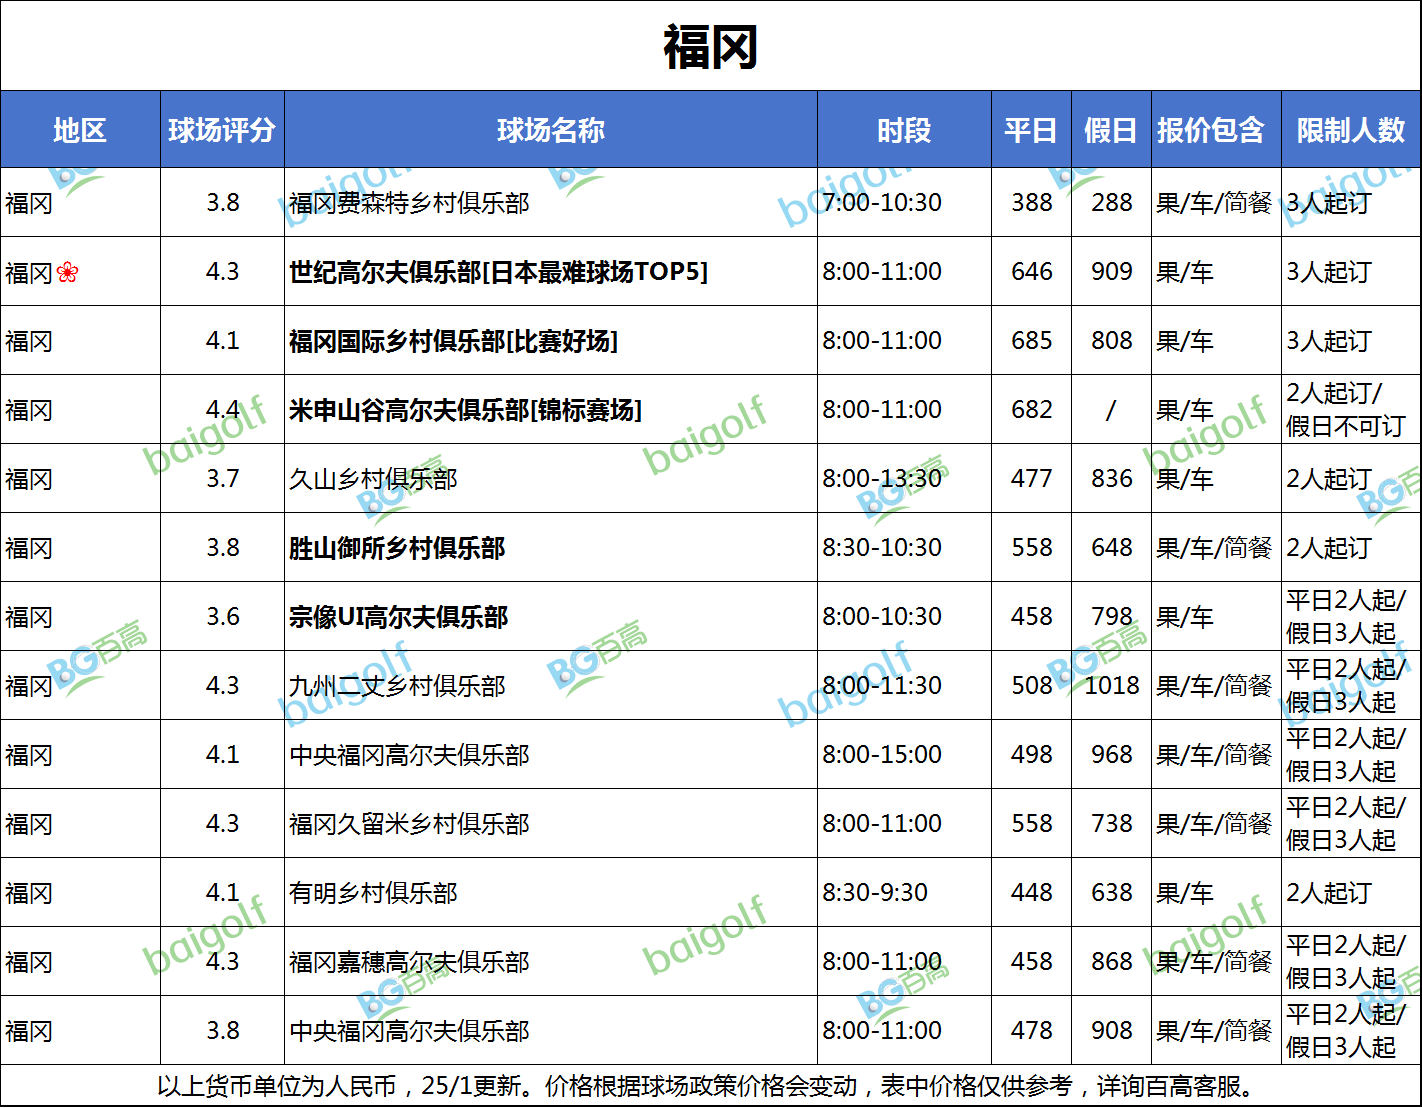Select the 限制人数 column header
Image resolution: width=1422 pixels, height=1108 pixels.
[1350, 130]
